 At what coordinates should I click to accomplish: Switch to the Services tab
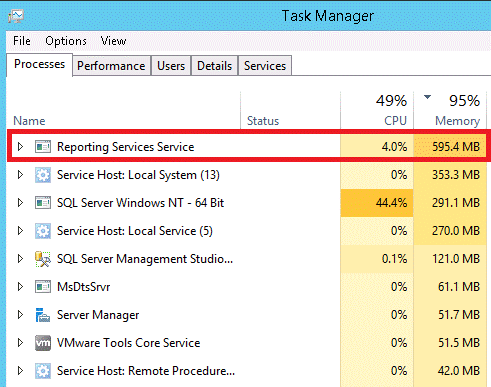coord(265,66)
